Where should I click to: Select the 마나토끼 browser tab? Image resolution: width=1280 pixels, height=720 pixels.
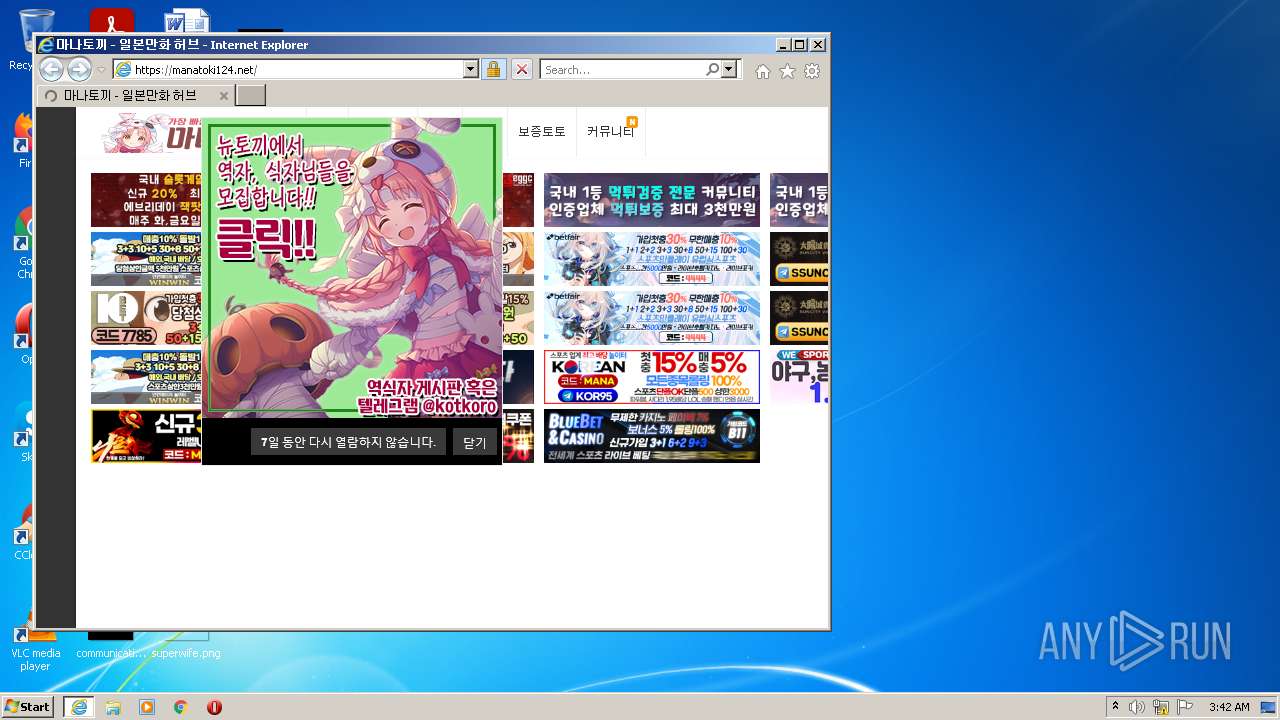point(136,96)
